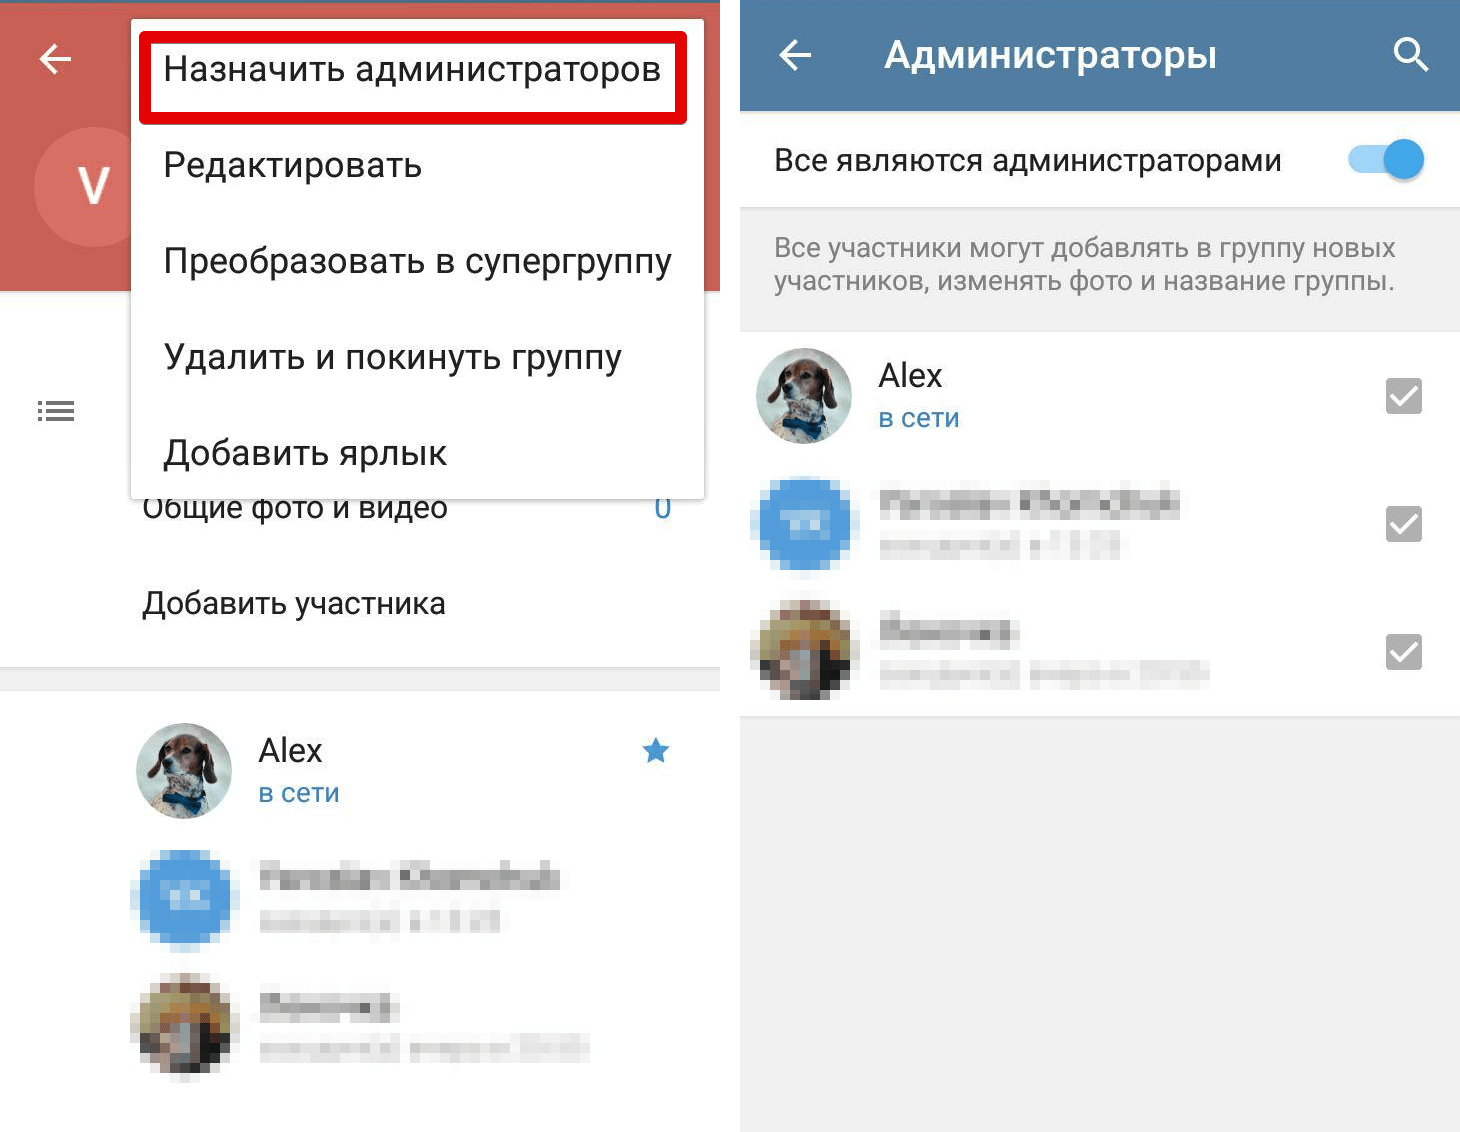Go back from Администраторы screen
This screenshot has width=1460, height=1132.
[795, 55]
